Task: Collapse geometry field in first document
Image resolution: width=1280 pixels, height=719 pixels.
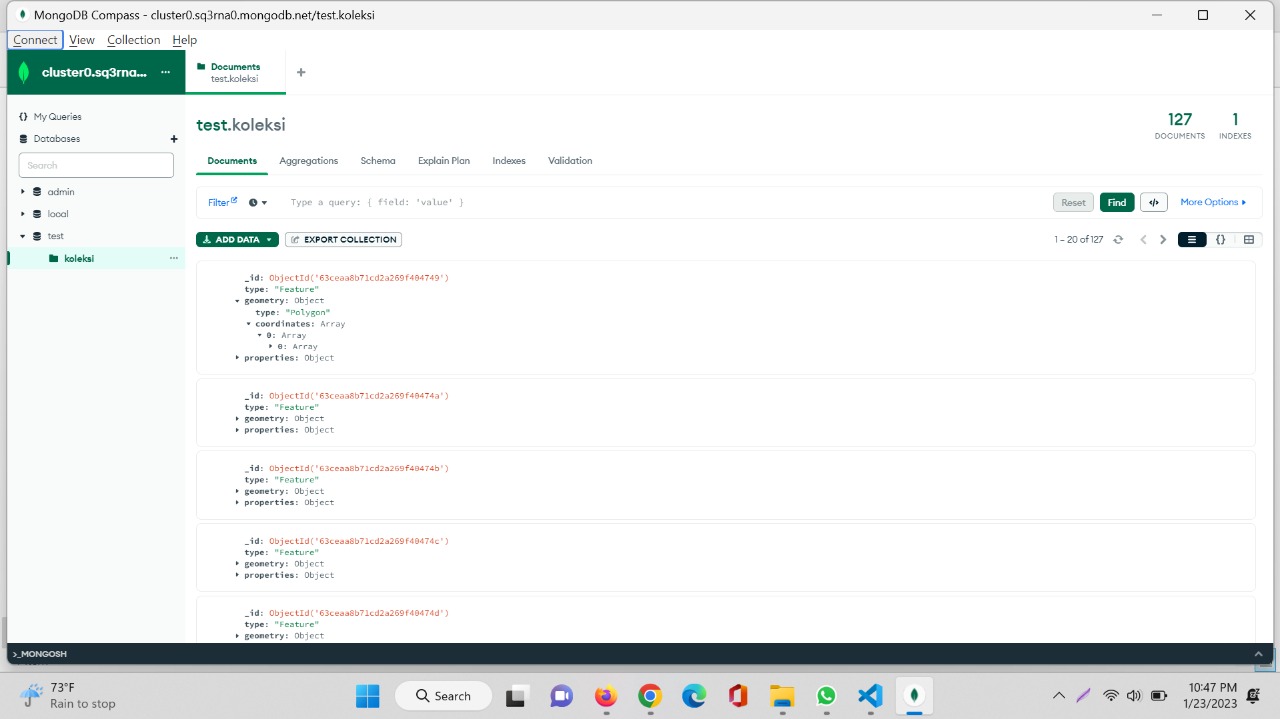Action: pos(237,300)
